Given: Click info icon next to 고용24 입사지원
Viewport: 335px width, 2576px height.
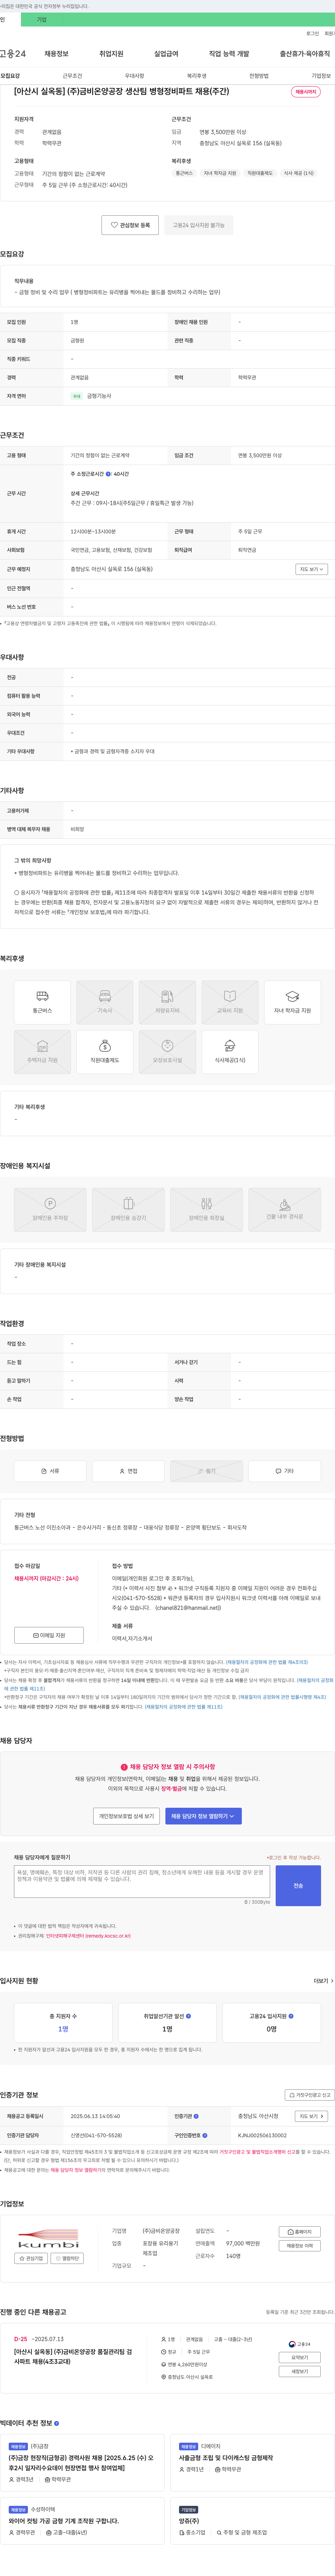Looking at the screenshot, I should click(291, 2016).
